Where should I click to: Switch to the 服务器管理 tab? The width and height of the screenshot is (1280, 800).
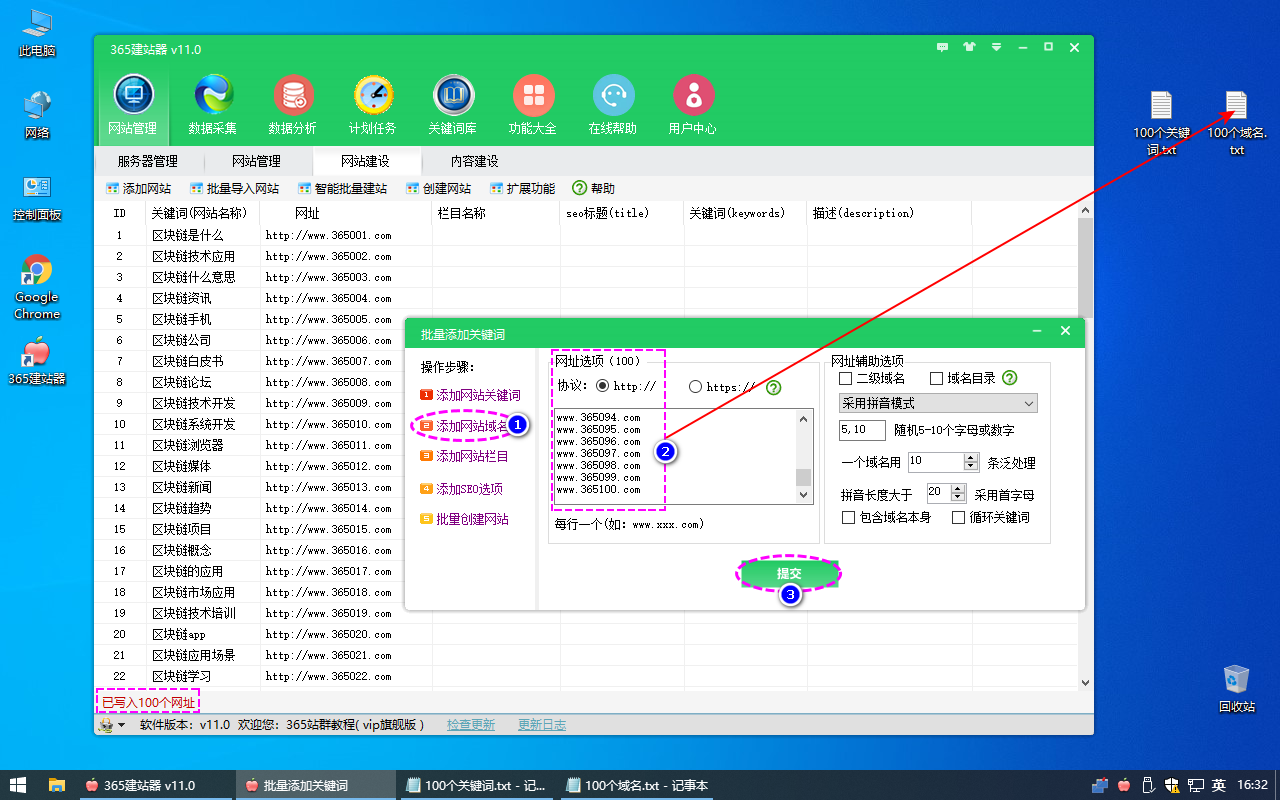pos(147,161)
